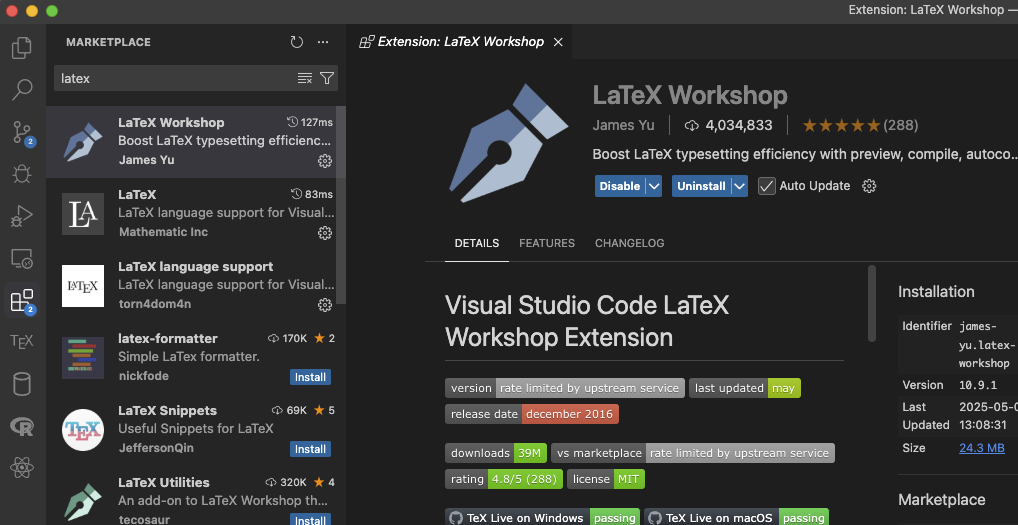Open the Extensions view icon
1018x525 pixels.
pos(23,300)
